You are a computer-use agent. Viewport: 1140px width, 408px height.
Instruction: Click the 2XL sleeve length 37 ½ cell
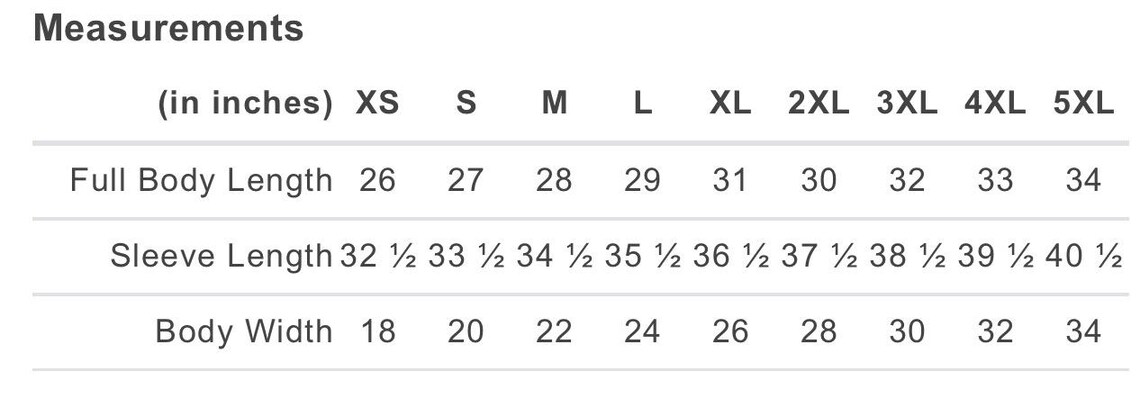click(x=819, y=256)
